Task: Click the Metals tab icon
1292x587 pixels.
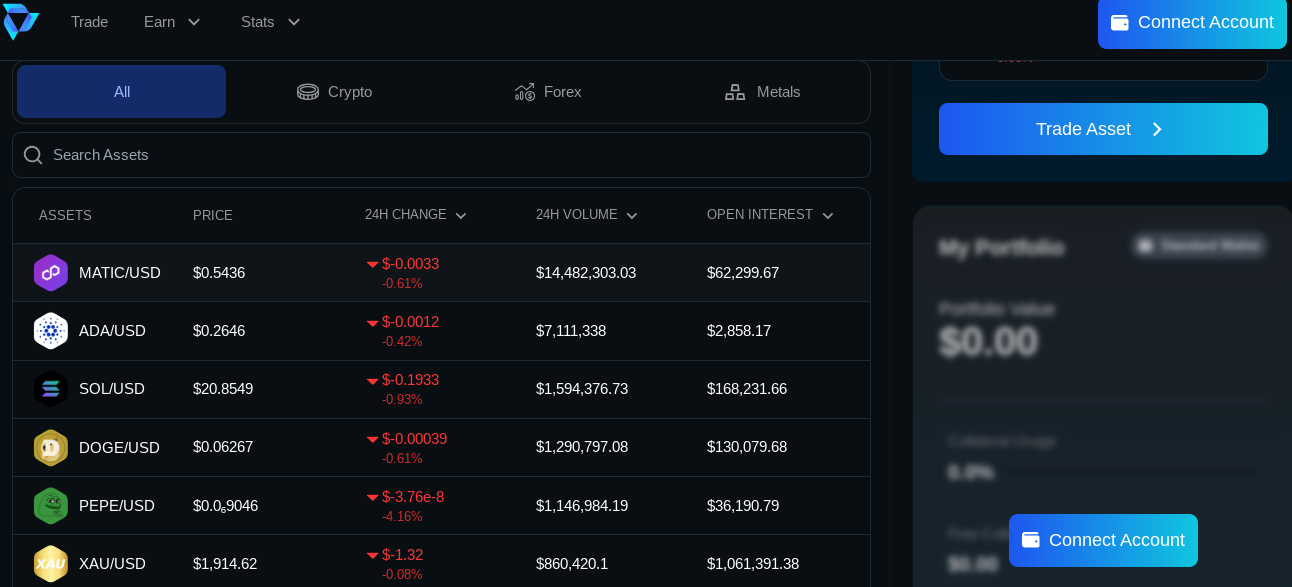Action: 735,92
